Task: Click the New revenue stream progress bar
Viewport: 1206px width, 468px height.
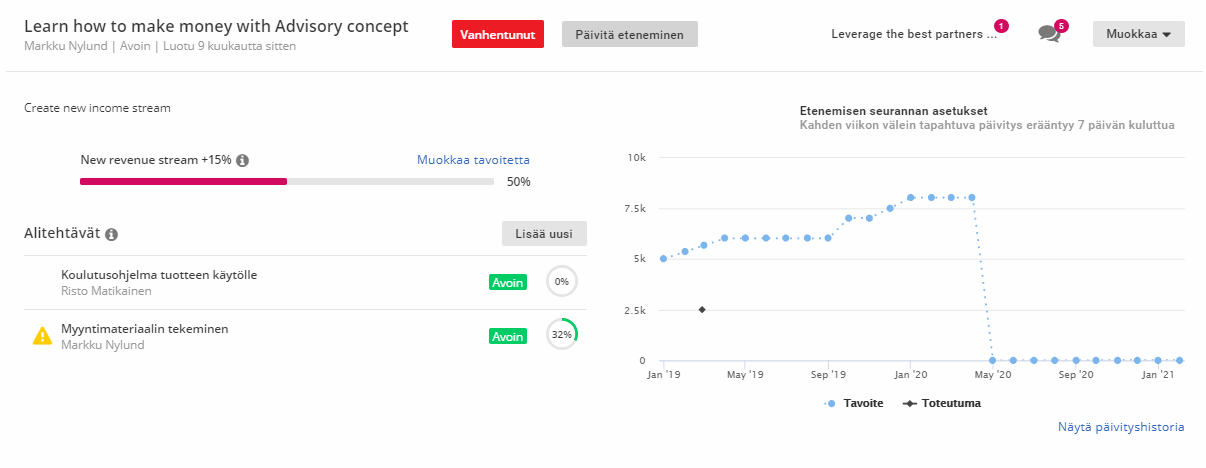Action: 287,182
